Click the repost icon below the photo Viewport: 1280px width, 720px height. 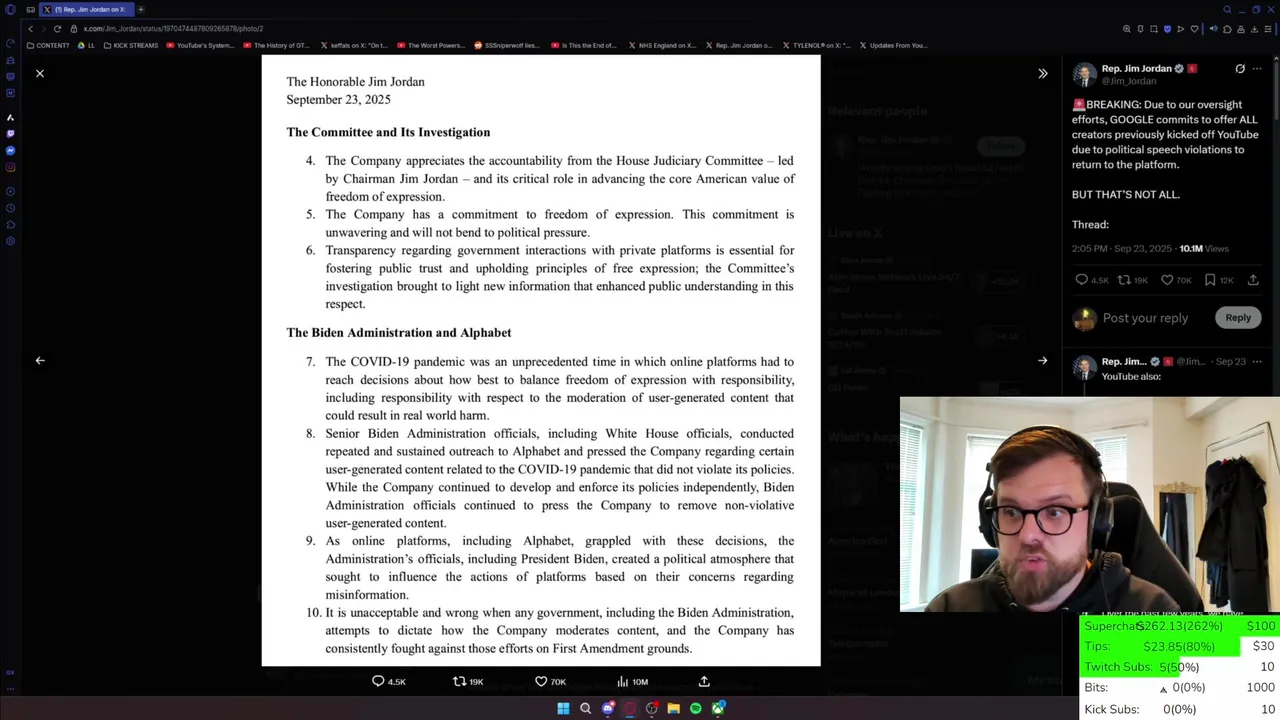[459, 681]
